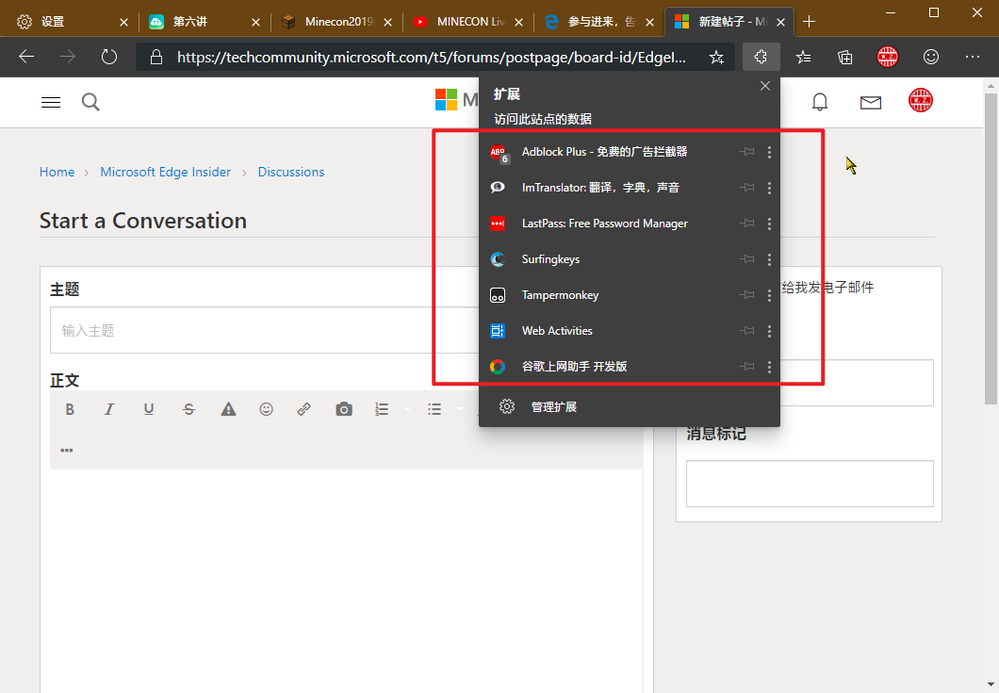The width and height of the screenshot is (999, 693).
Task: Insert a bulleted list
Action: tap(435, 410)
